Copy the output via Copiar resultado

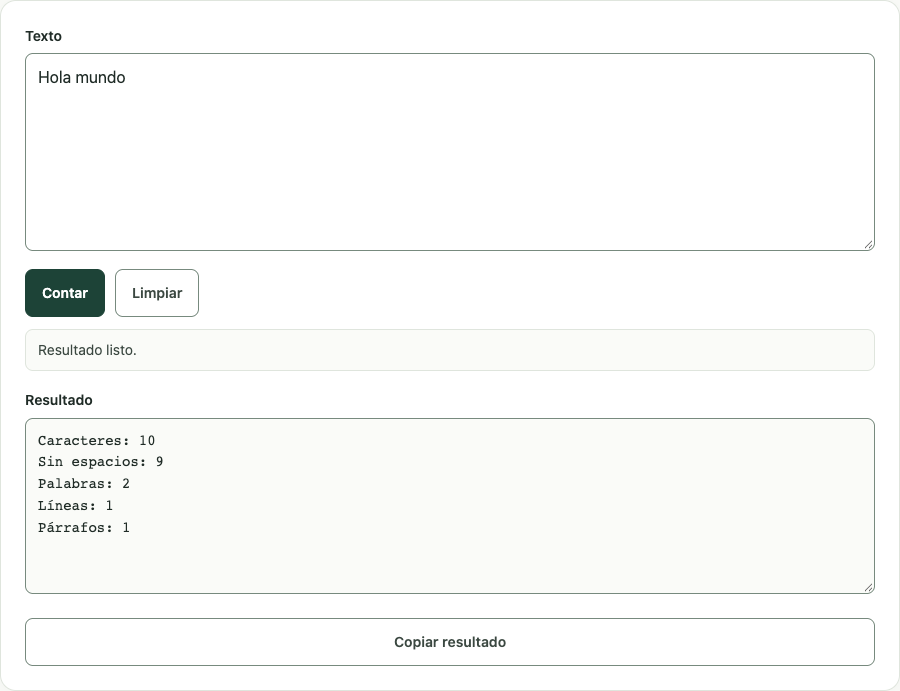[x=450, y=642]
